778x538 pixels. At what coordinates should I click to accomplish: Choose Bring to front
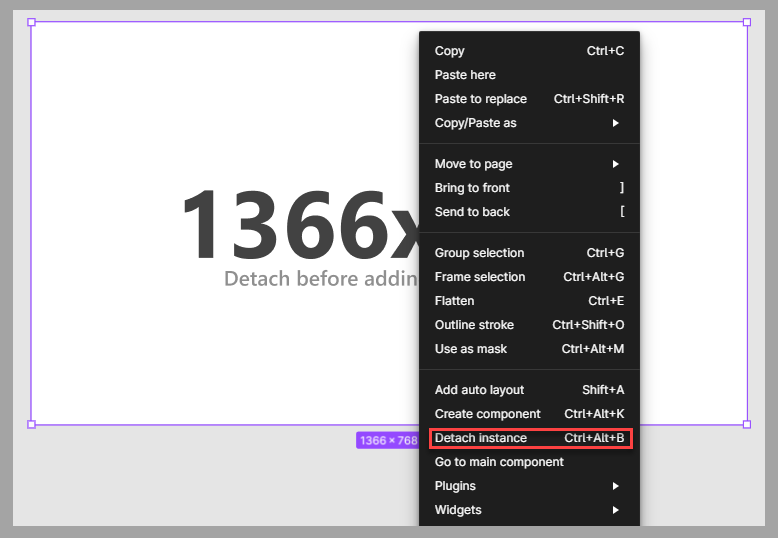[529, 188]
